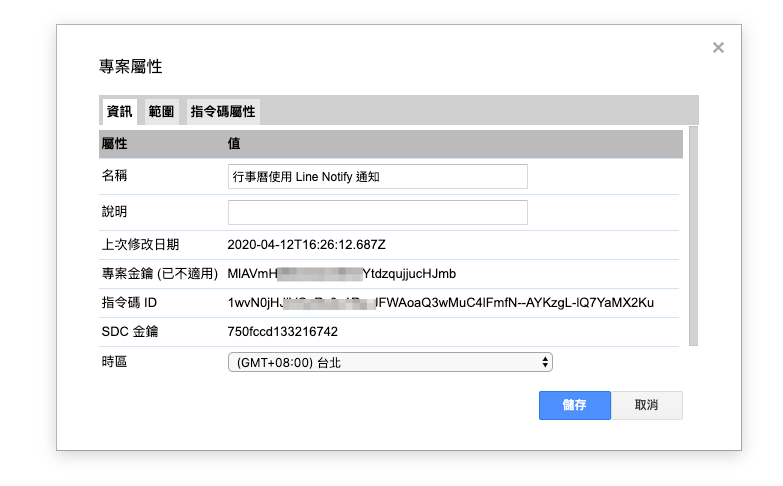Click the 名稱 text field
This screenshot has width=783, height=486.
click(x=377, y=176)
